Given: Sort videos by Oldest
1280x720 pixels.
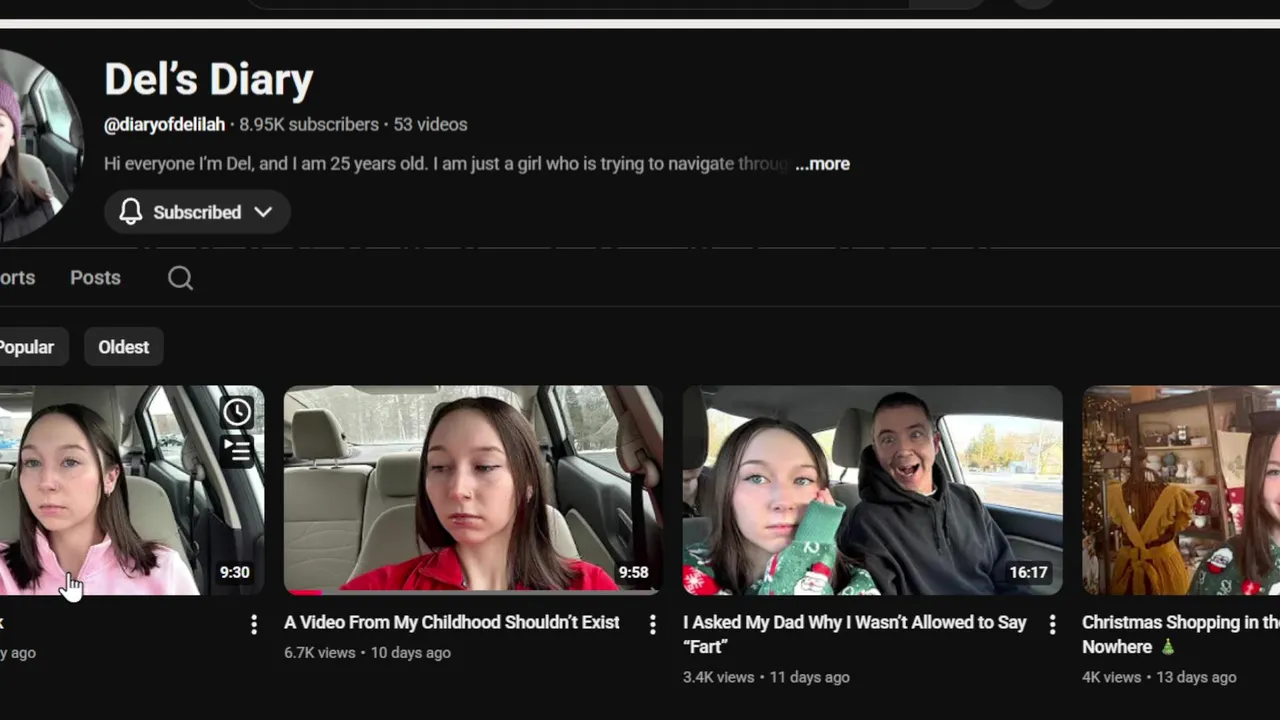Looking at the screenshot, I should (123, 347).
